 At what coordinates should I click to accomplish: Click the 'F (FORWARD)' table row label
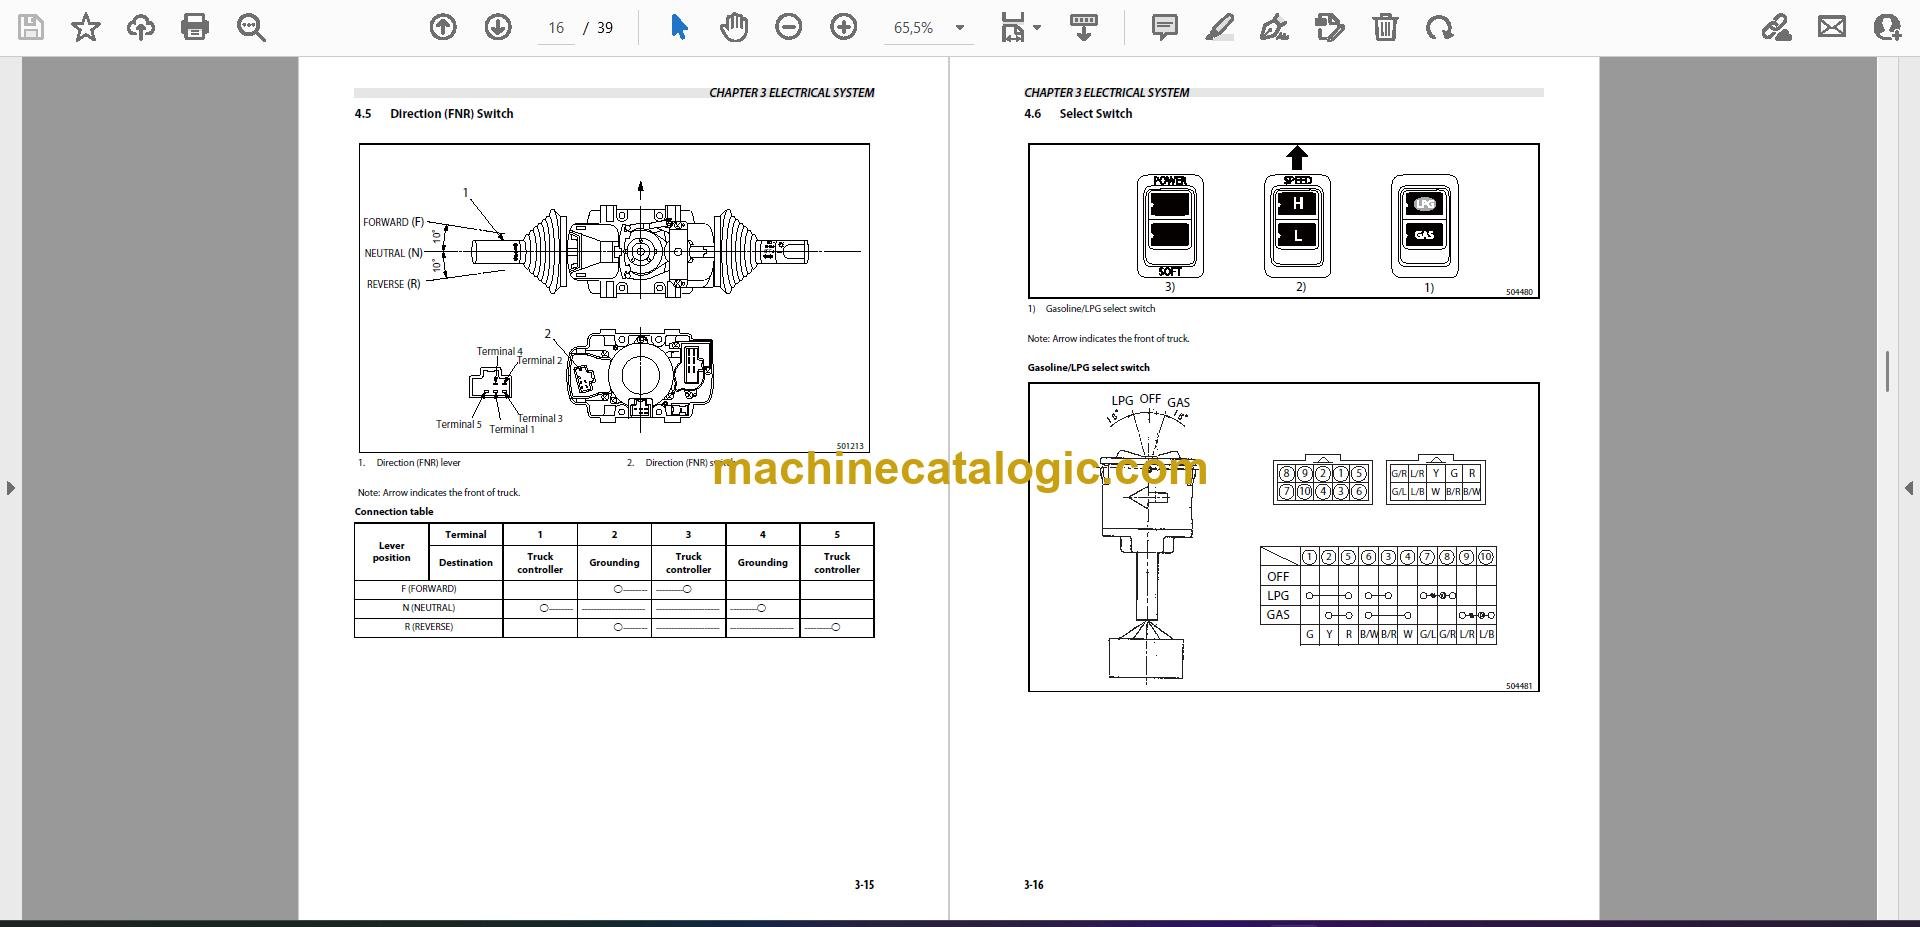click(x=429, y=589)
